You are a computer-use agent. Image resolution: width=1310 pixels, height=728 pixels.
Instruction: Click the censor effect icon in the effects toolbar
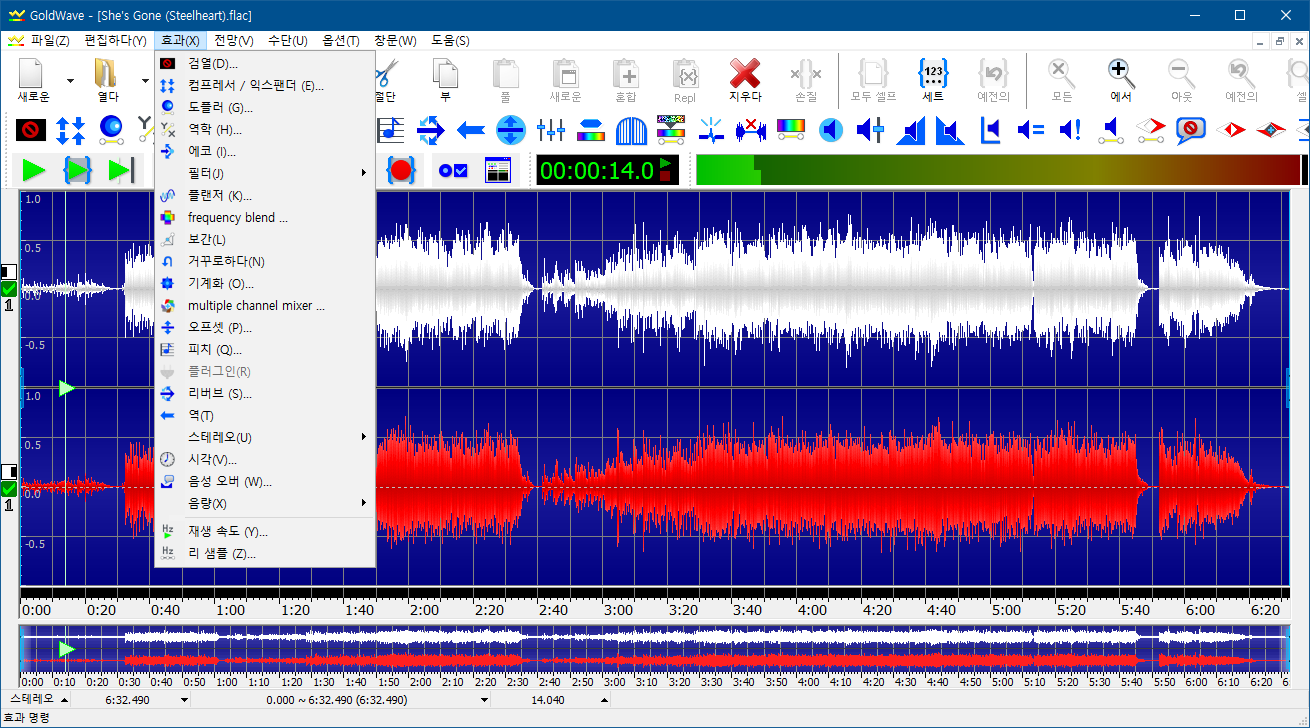[32, 129]
